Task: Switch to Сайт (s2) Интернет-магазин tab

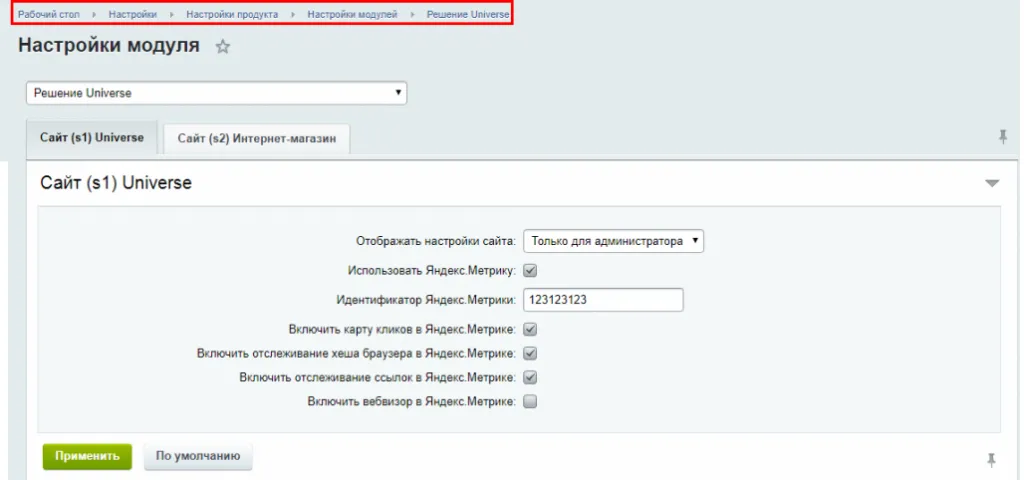Action: tap(257, 138)
